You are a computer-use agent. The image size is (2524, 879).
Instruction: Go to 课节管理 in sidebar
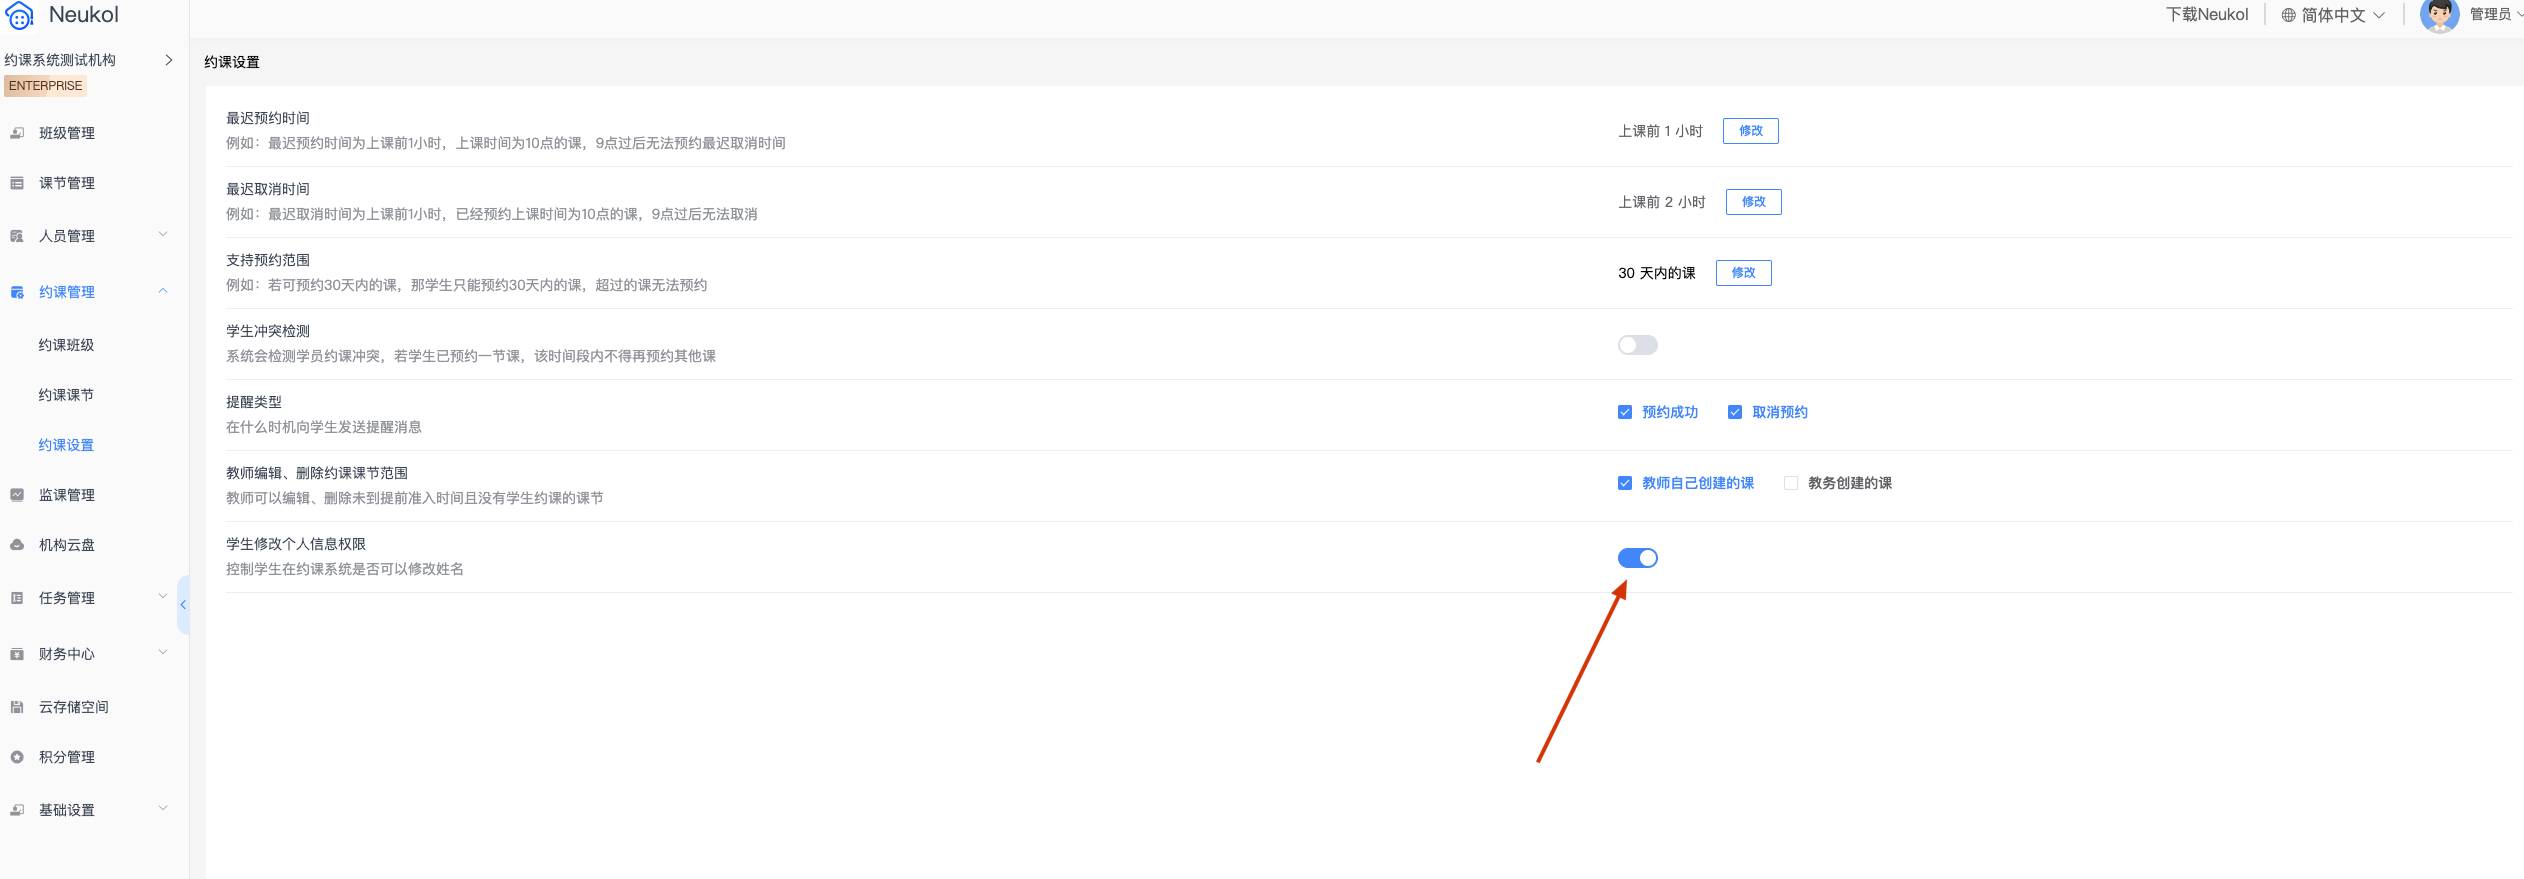67,183
